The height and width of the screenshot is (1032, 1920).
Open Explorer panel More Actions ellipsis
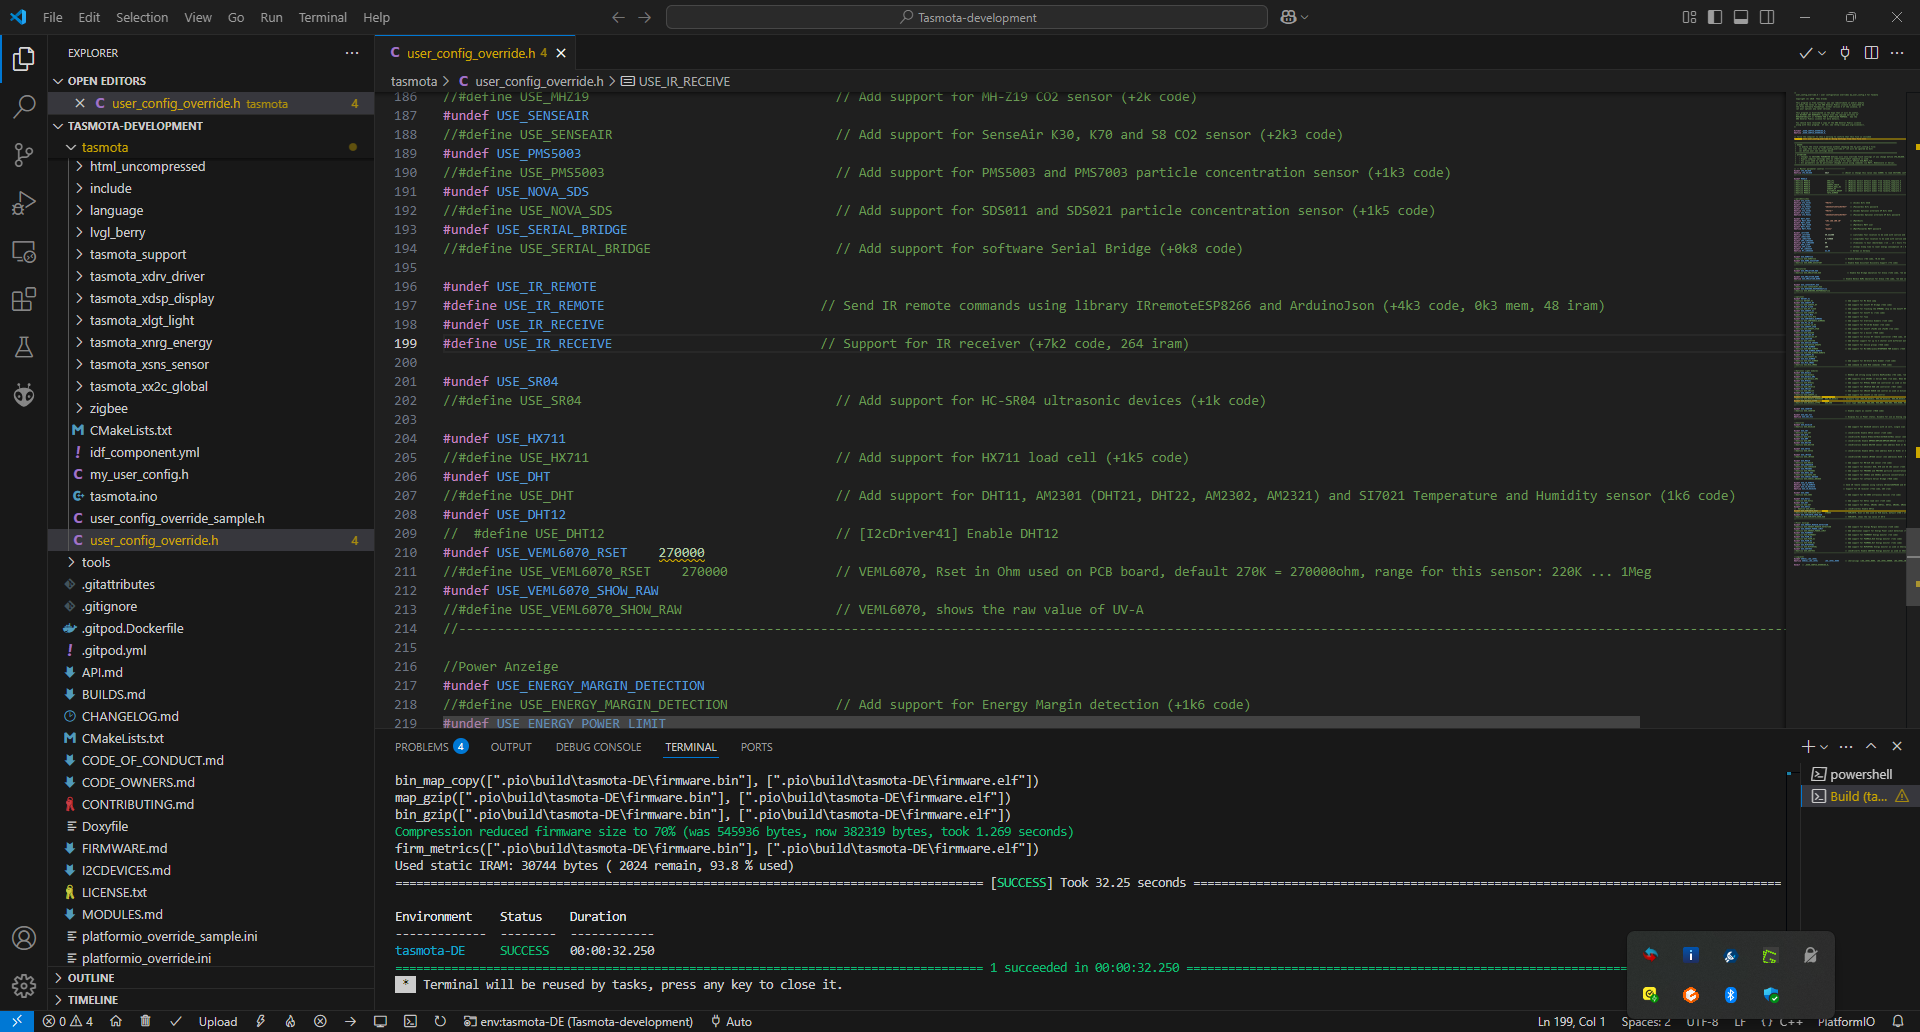[352, 53]
